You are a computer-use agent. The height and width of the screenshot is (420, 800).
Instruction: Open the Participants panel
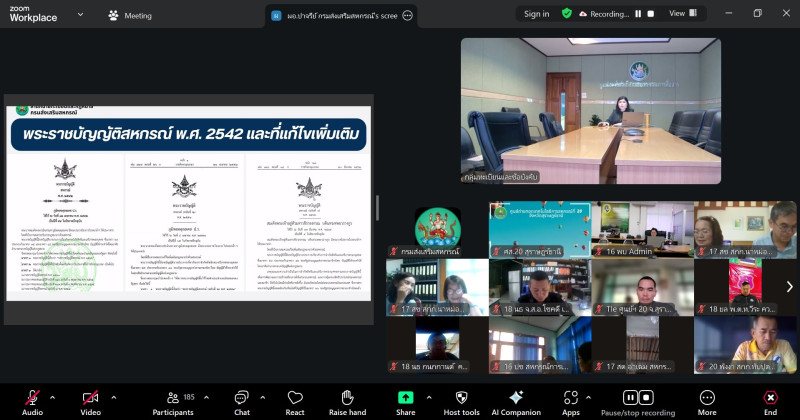pos(173,398)
